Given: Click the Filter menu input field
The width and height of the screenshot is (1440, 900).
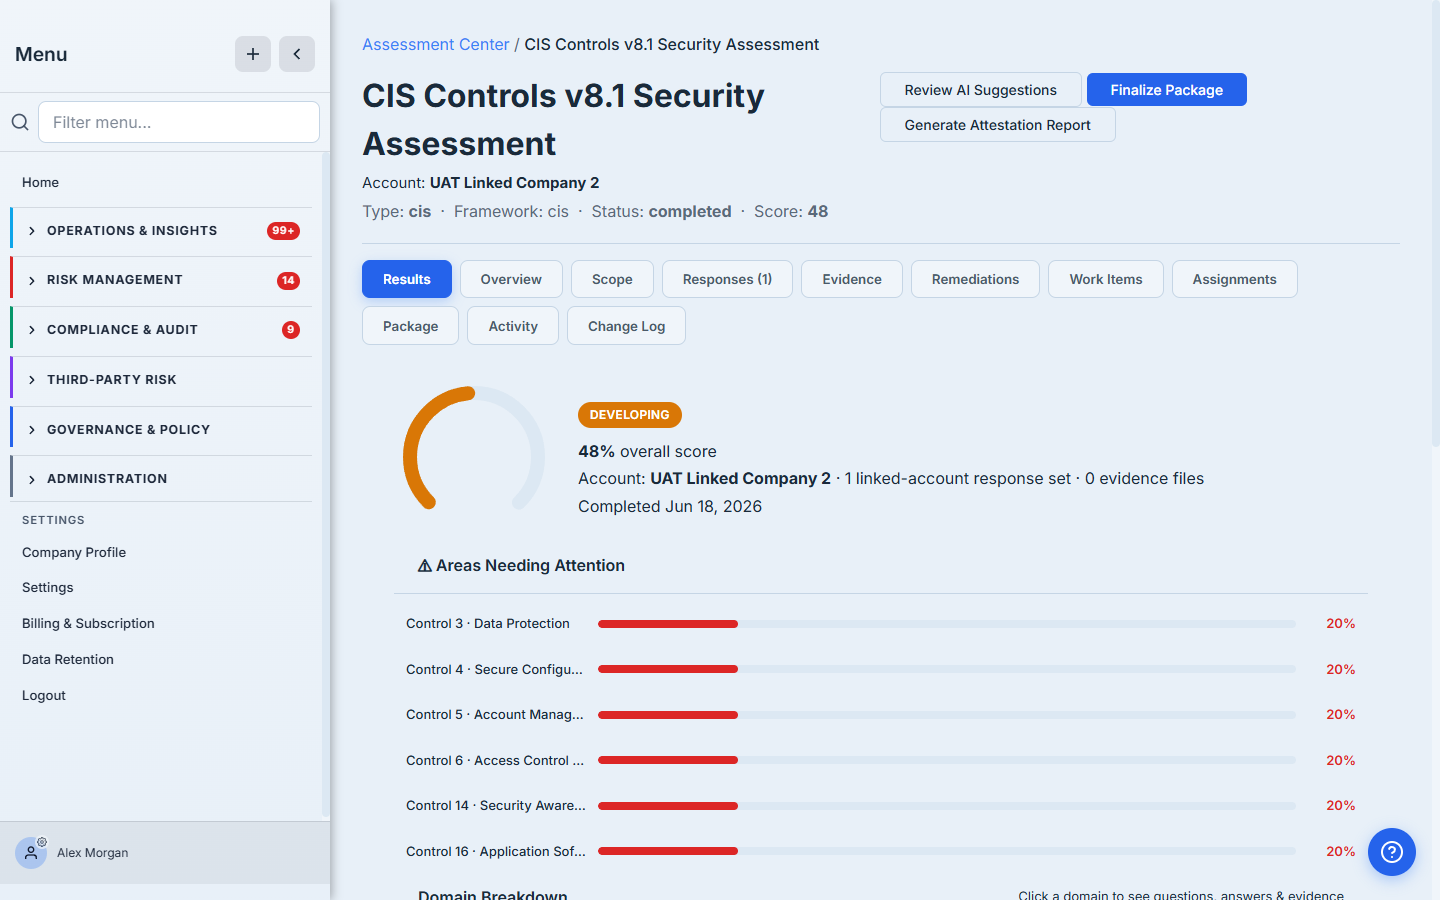Looking at the screenshot, I should tap(179, 122).
